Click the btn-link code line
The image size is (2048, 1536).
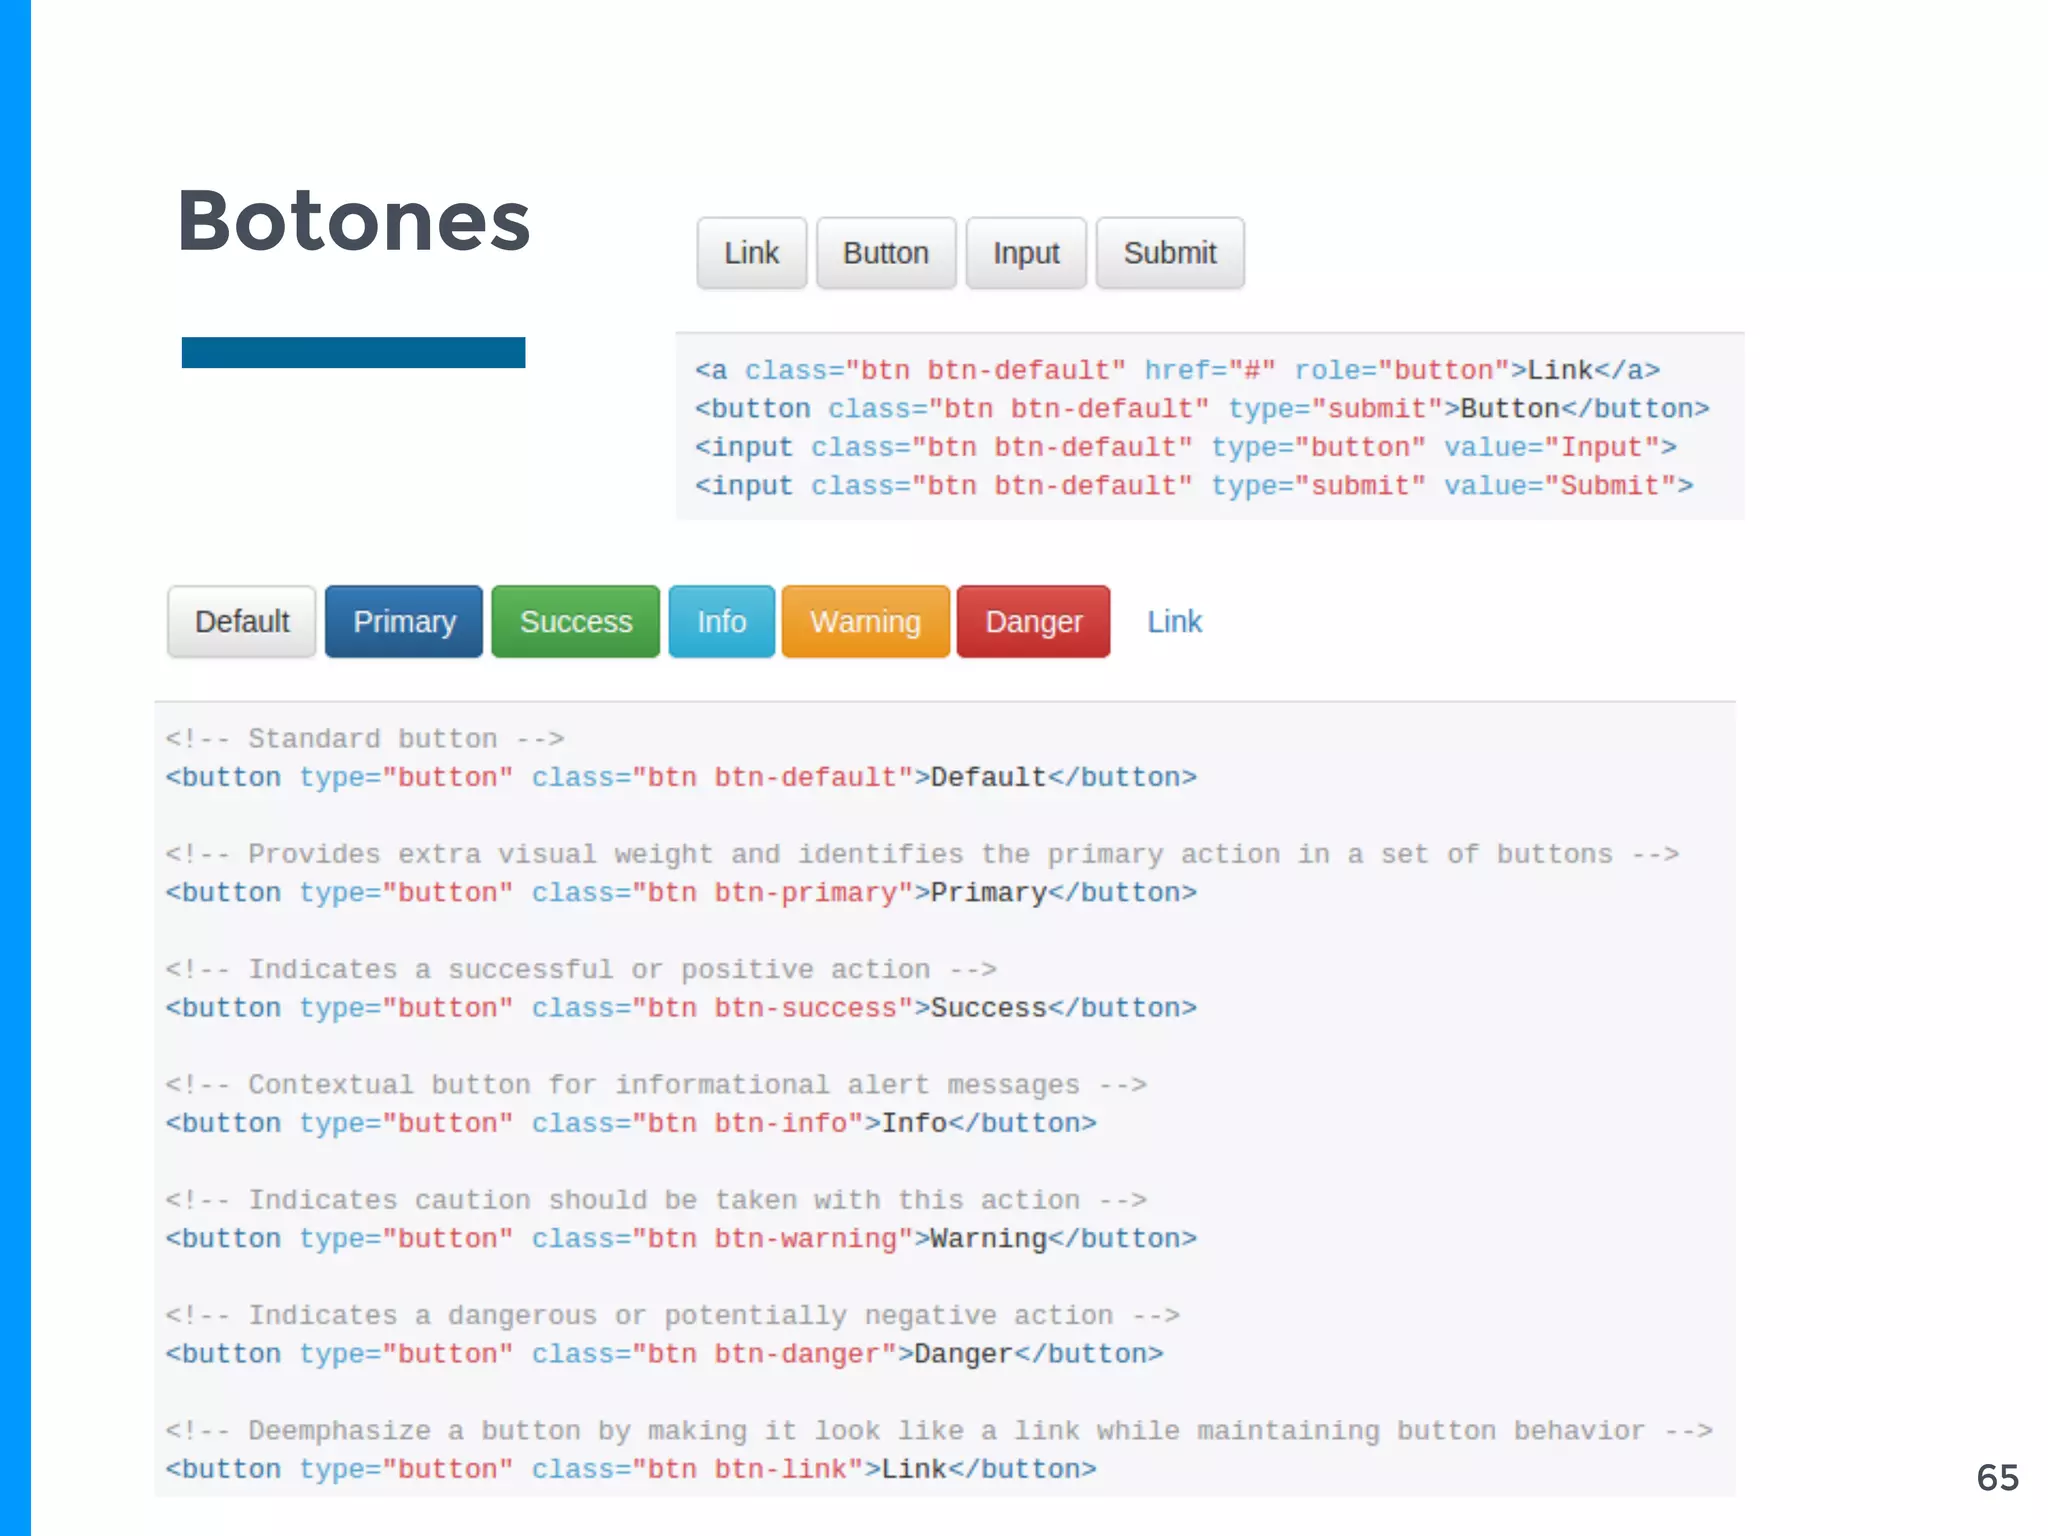631,1469
